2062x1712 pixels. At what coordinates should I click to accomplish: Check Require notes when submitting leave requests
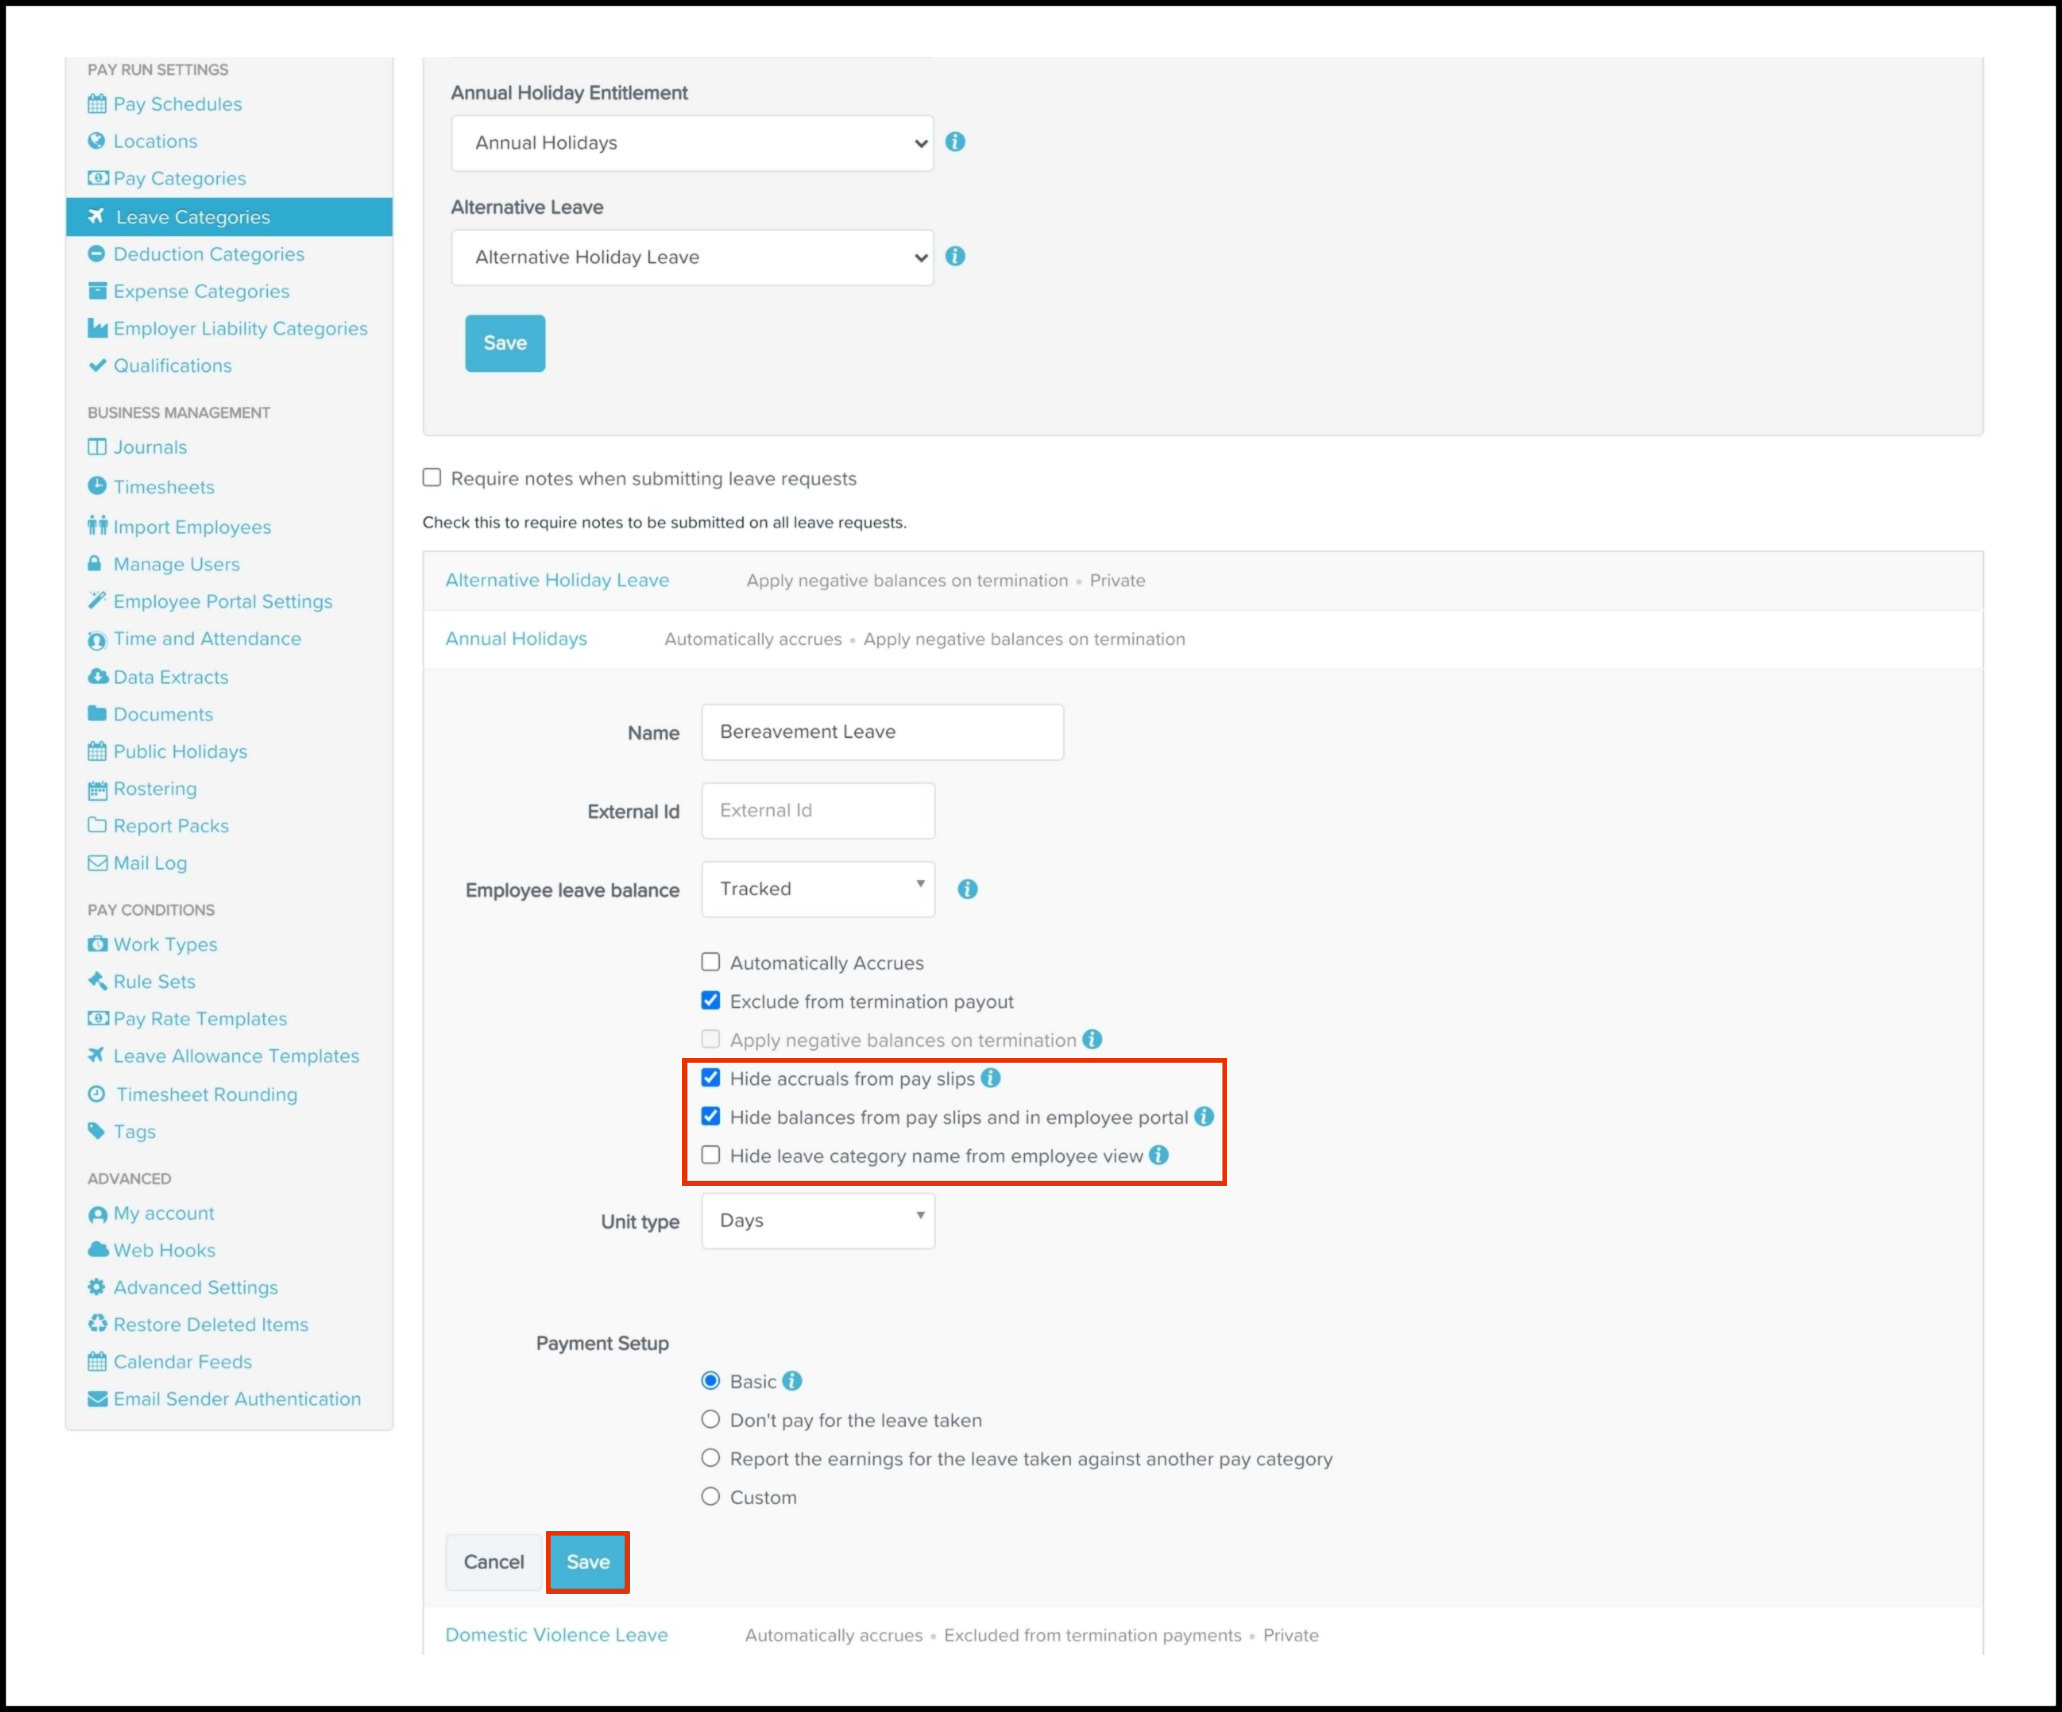pyautogui.click(x=432, y=478)
